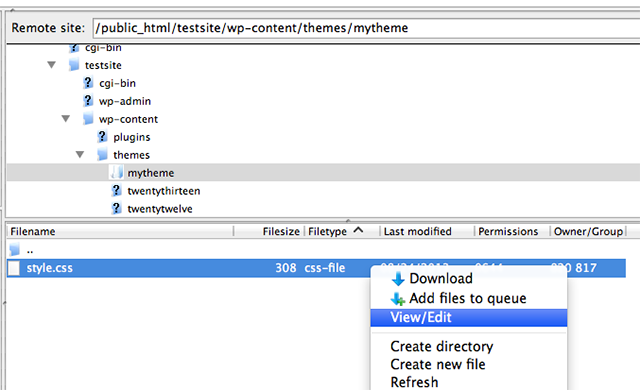Sort by the Owner/Group column header
Screen dimensions: 640x390
[588, 231]
